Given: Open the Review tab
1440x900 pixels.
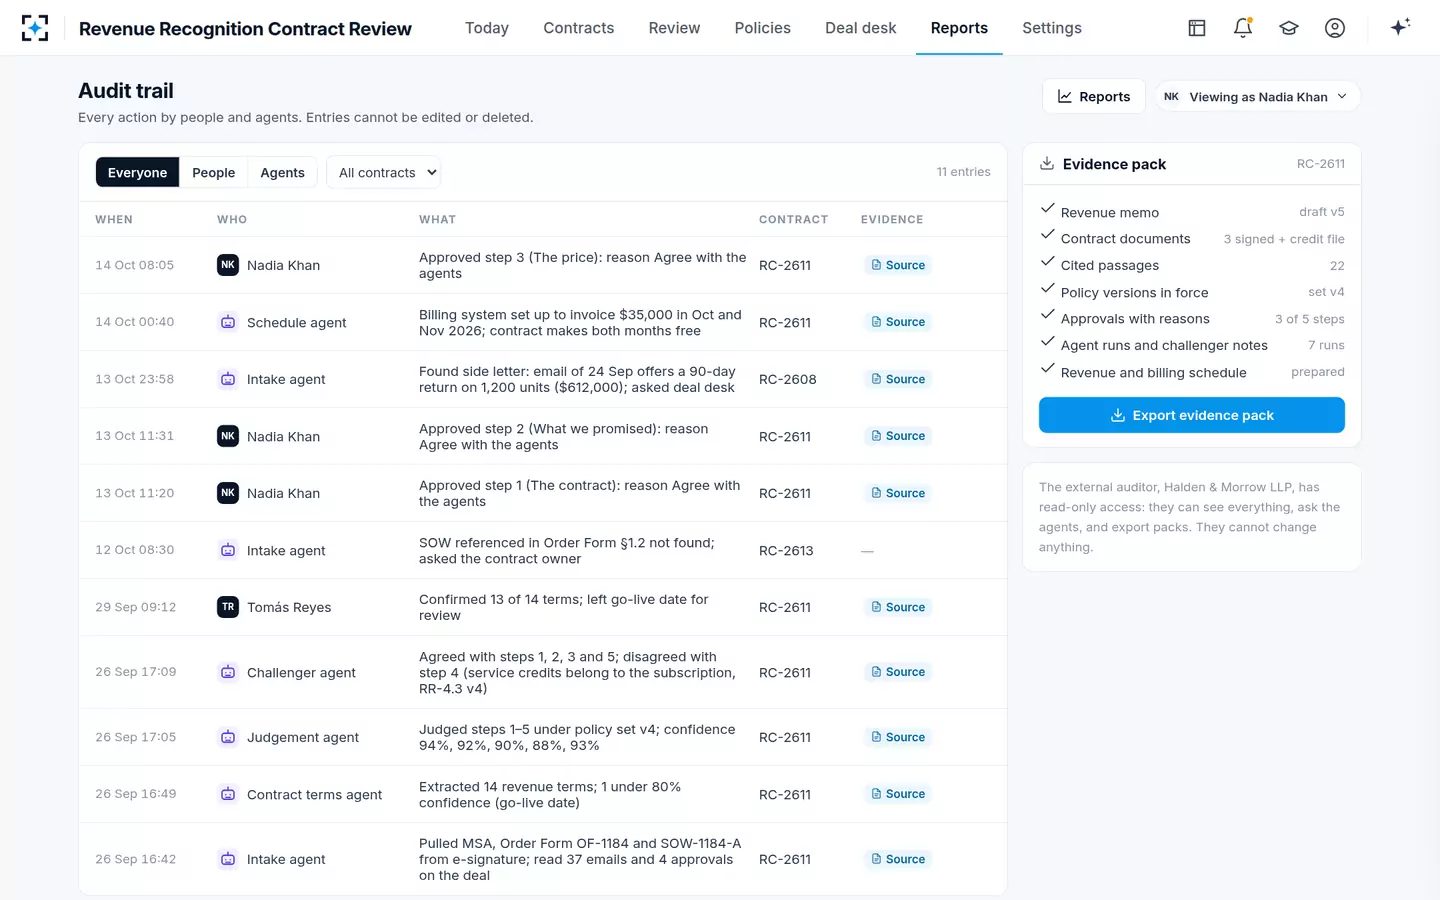Looking at the screenshot, I should coord(674,28).
